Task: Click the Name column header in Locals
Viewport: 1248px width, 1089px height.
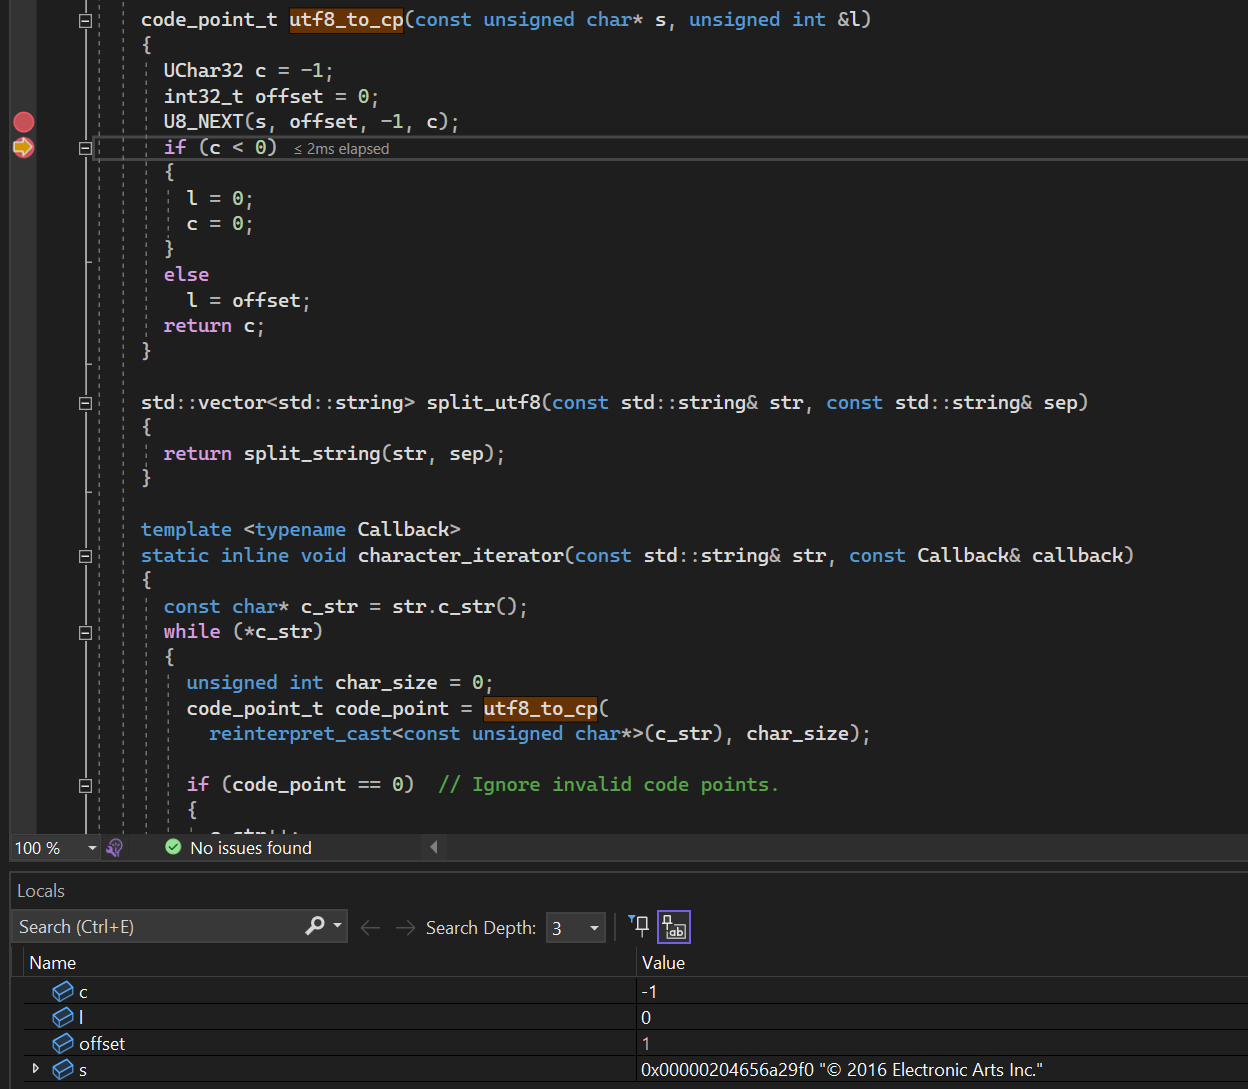Action: tap(52, 962)
